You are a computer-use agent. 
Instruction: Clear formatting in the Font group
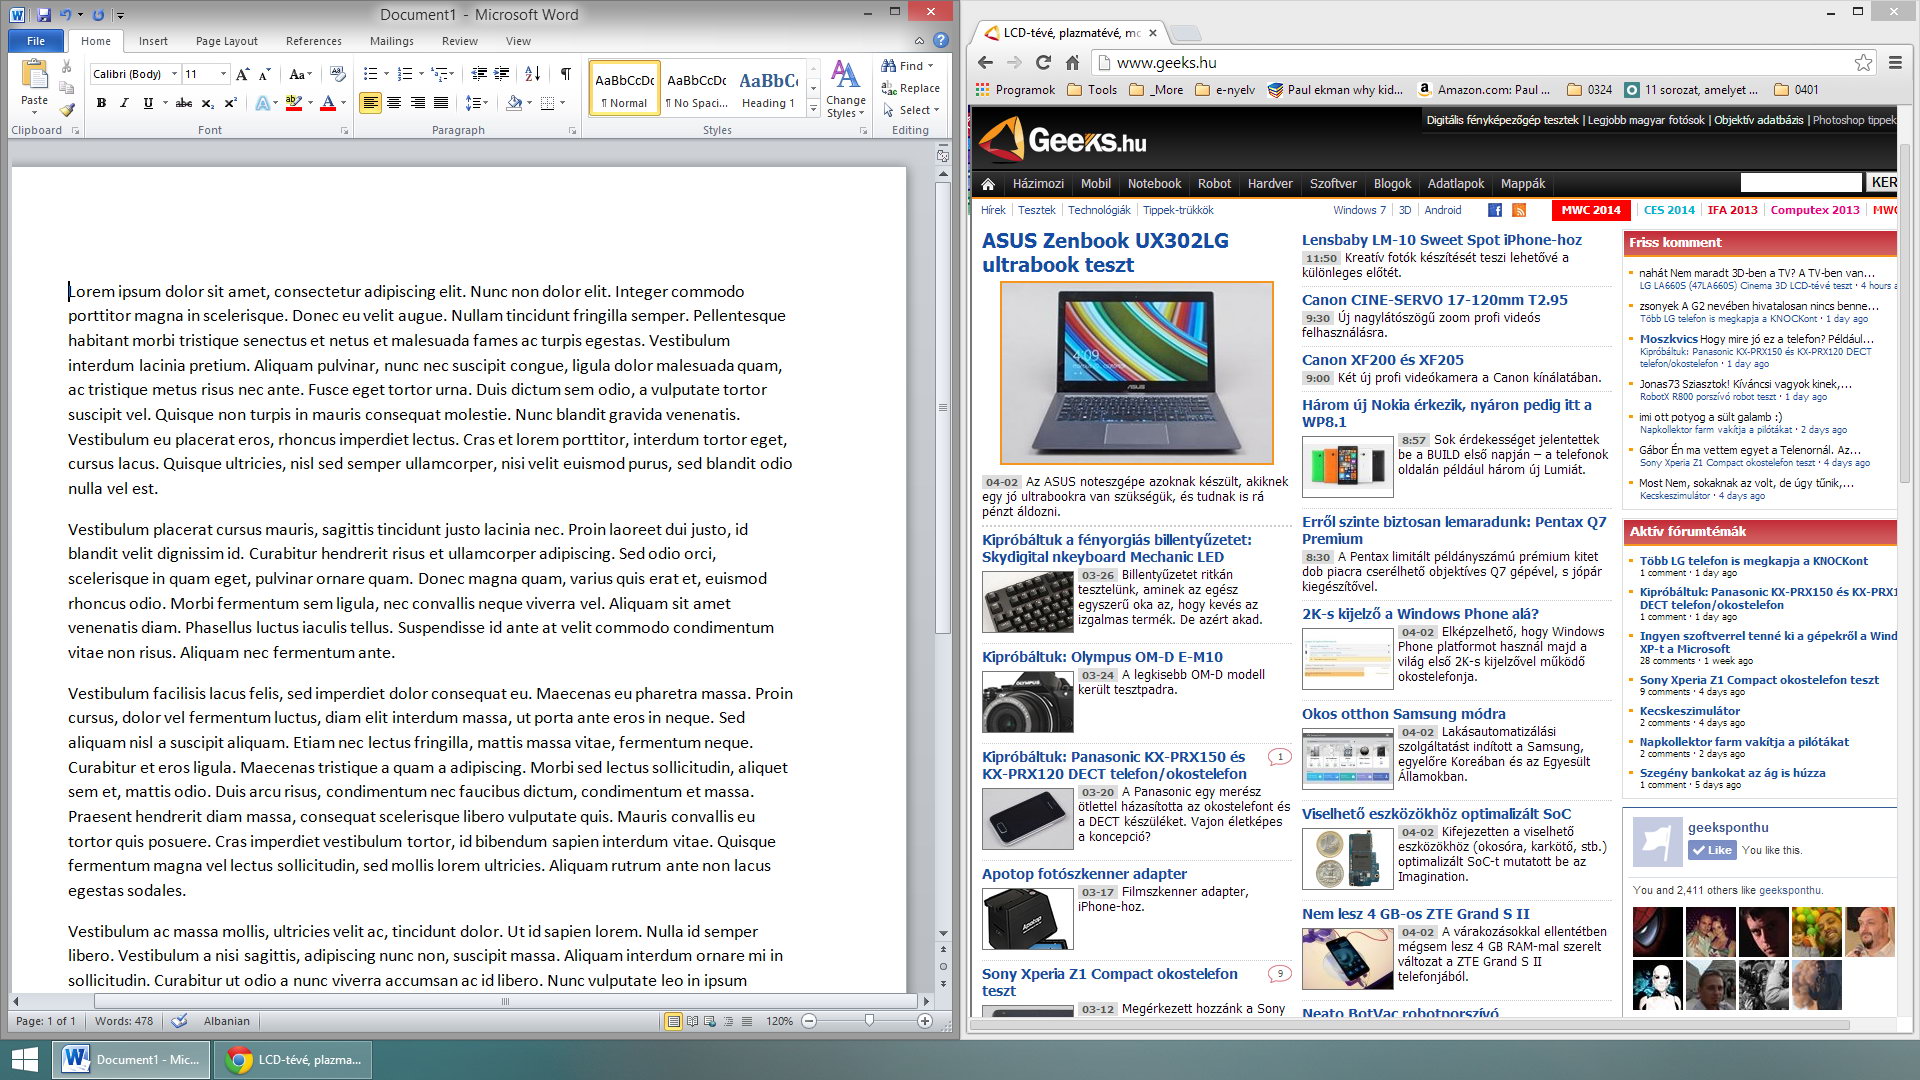(338, 74)
